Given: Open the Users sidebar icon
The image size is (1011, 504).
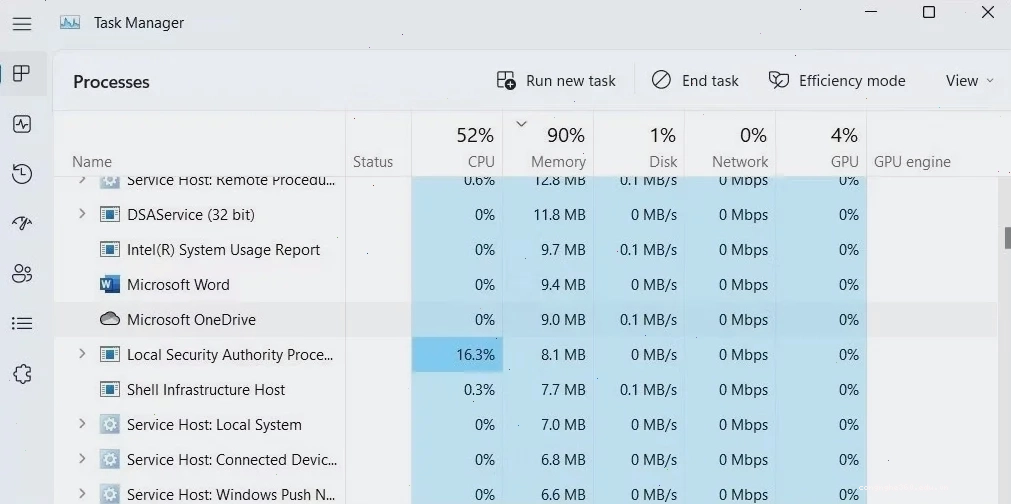Looking at the screenshot, I should pos(22,273).
